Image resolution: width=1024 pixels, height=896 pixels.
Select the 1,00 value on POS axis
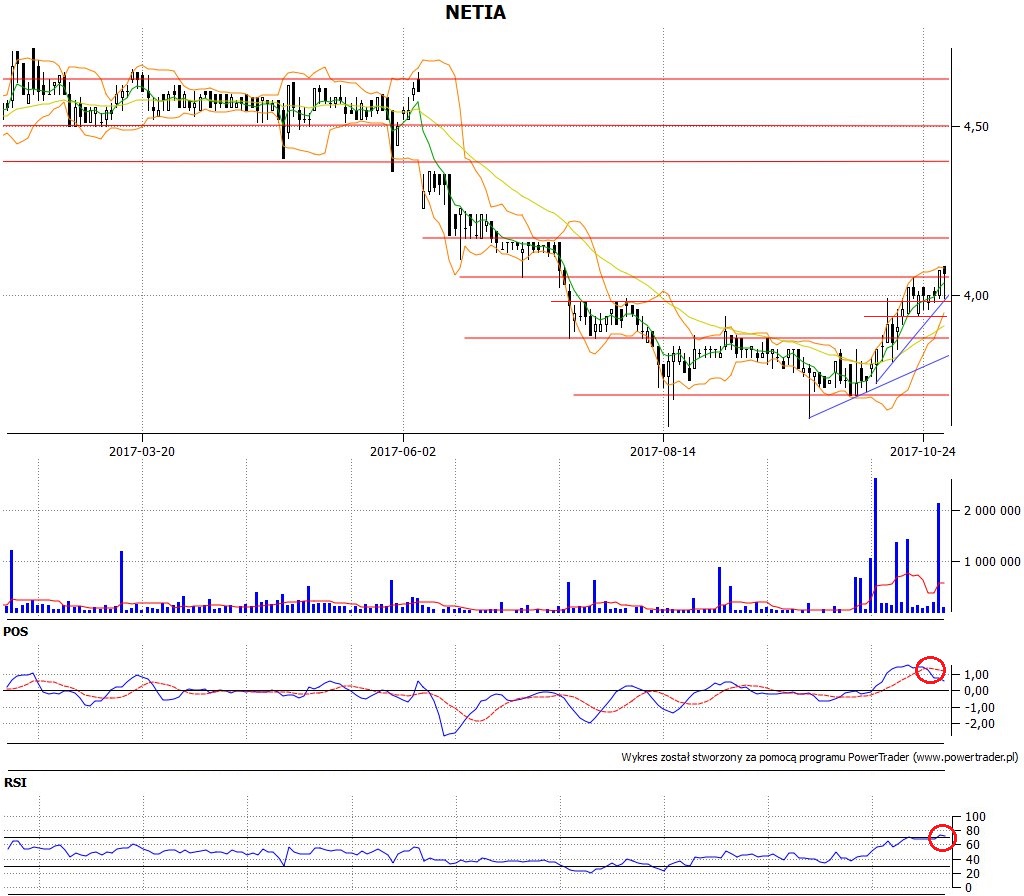(x=976, y=675)
